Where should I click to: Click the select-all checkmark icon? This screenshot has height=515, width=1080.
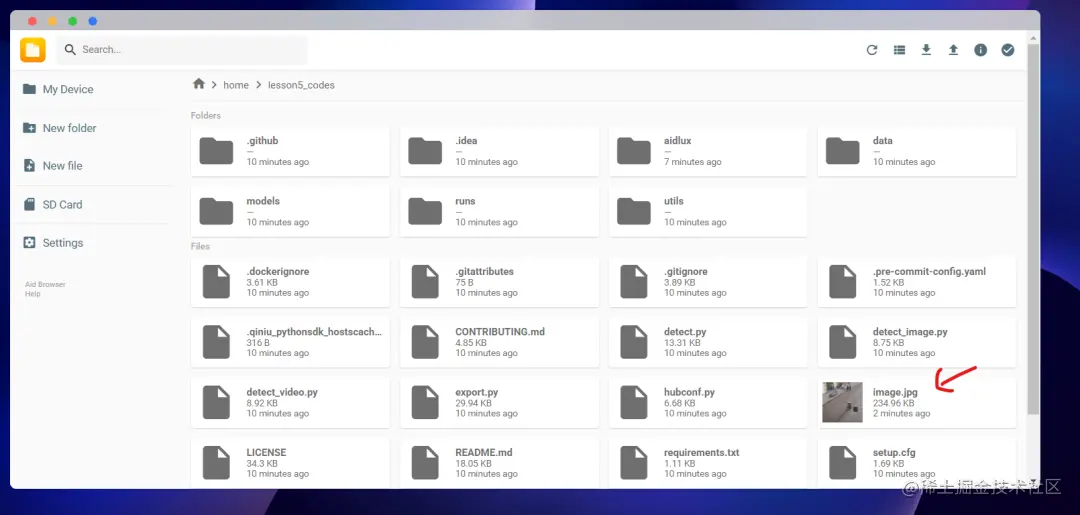[1008, 50]
